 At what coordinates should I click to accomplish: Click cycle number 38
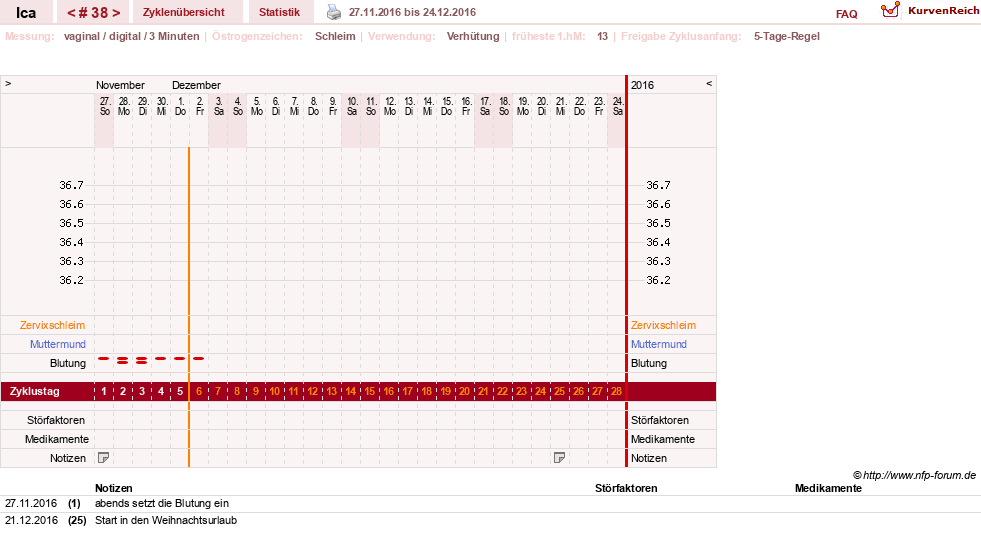[94, 13]
